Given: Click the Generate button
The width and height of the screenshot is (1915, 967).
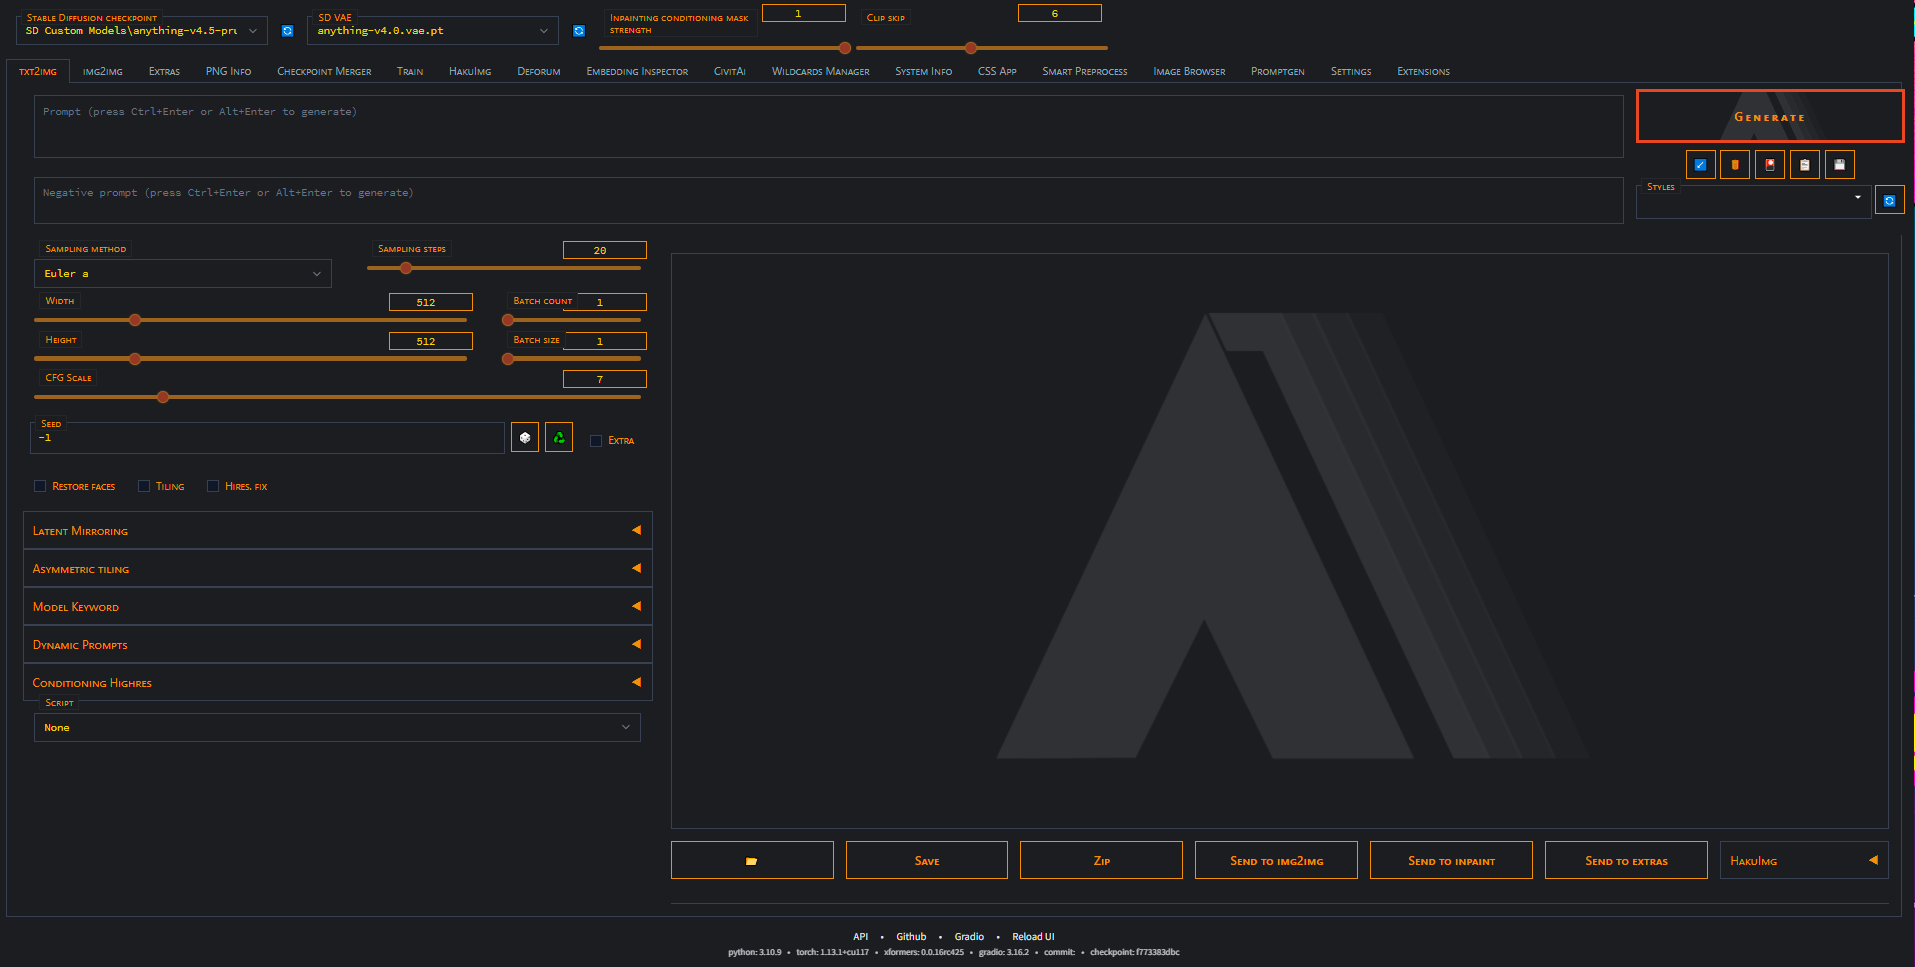Looking at the screenshot, I should tap(1770, 117).
